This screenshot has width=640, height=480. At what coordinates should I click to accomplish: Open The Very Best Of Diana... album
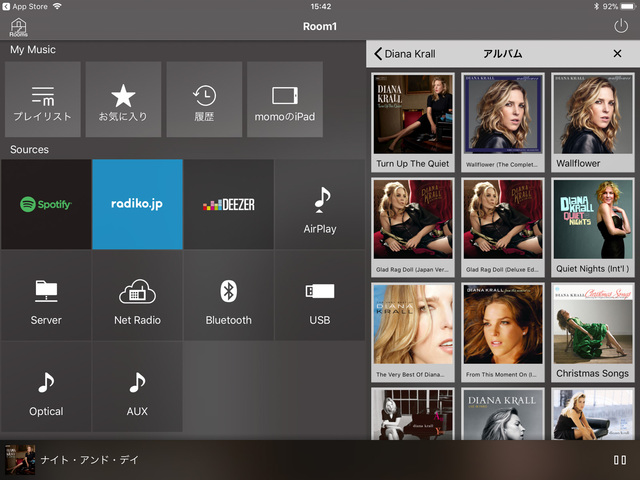[413, 332]
